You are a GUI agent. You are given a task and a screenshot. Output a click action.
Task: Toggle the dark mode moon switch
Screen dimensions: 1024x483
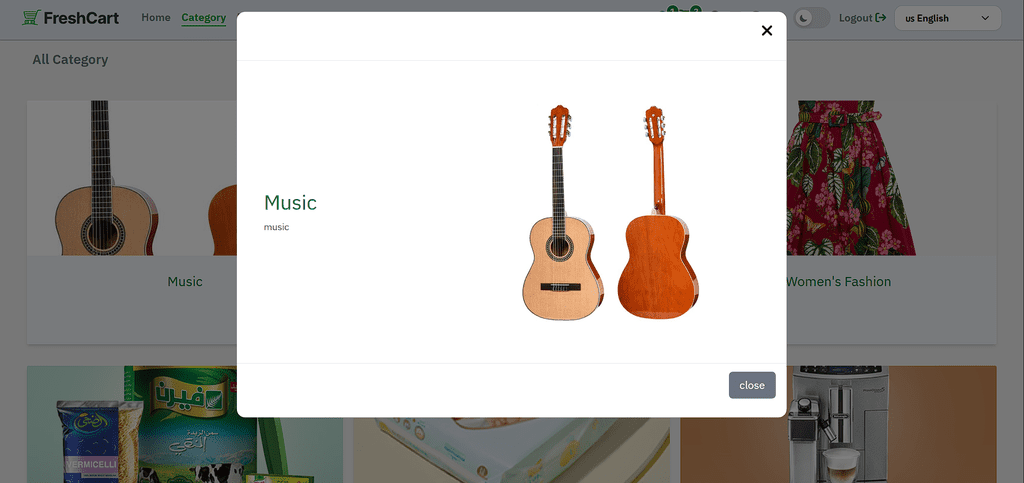tap(812, 18)
